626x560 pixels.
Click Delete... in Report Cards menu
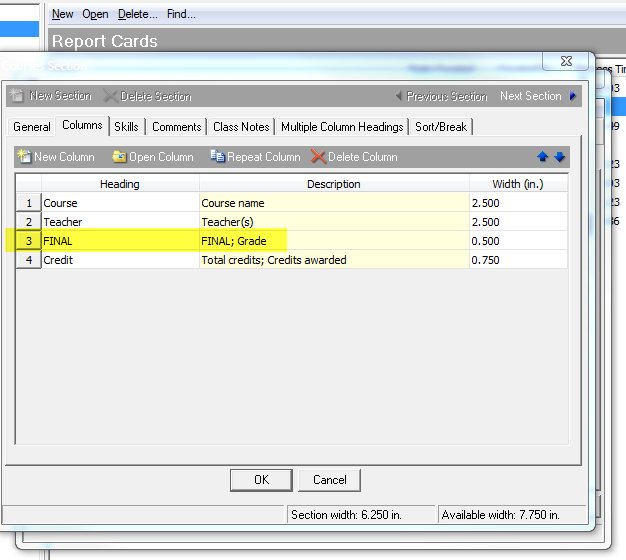[138, 14]
